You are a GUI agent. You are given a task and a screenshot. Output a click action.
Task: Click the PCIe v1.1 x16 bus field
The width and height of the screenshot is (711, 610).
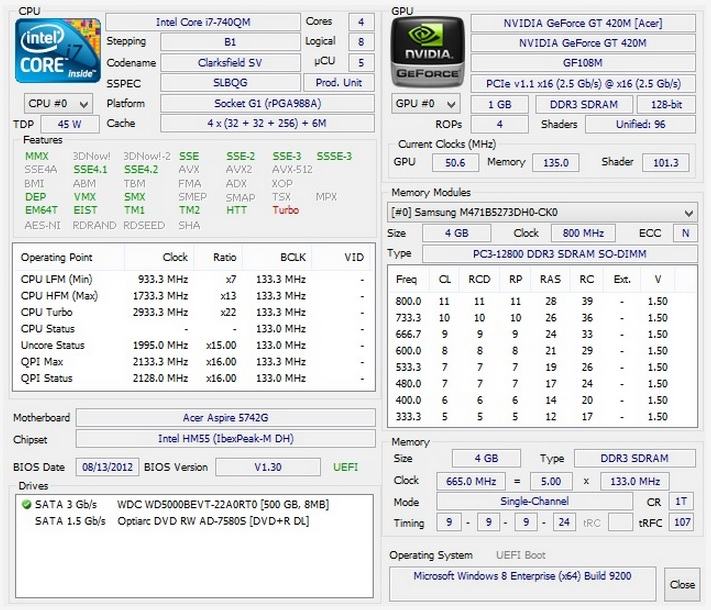[x=583, y=83]
